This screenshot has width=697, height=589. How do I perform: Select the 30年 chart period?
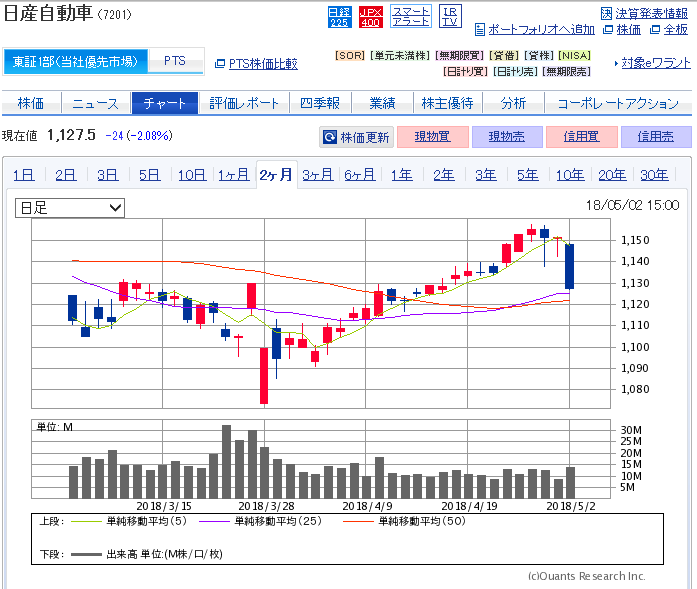click(x=654, y=175)
